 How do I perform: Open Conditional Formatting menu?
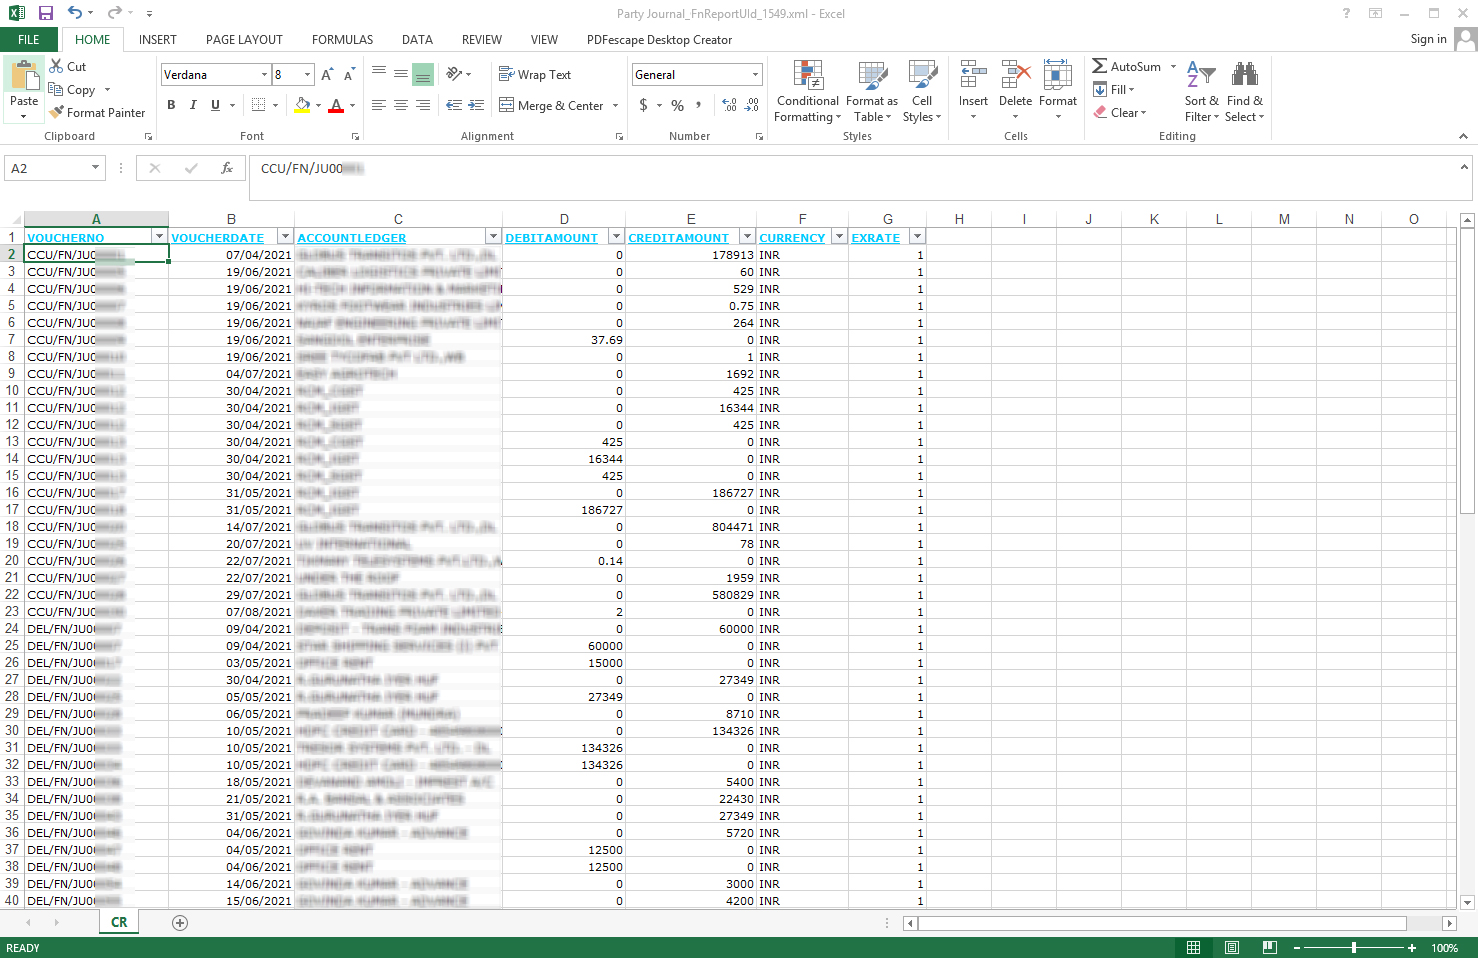[x=807, y=92]
